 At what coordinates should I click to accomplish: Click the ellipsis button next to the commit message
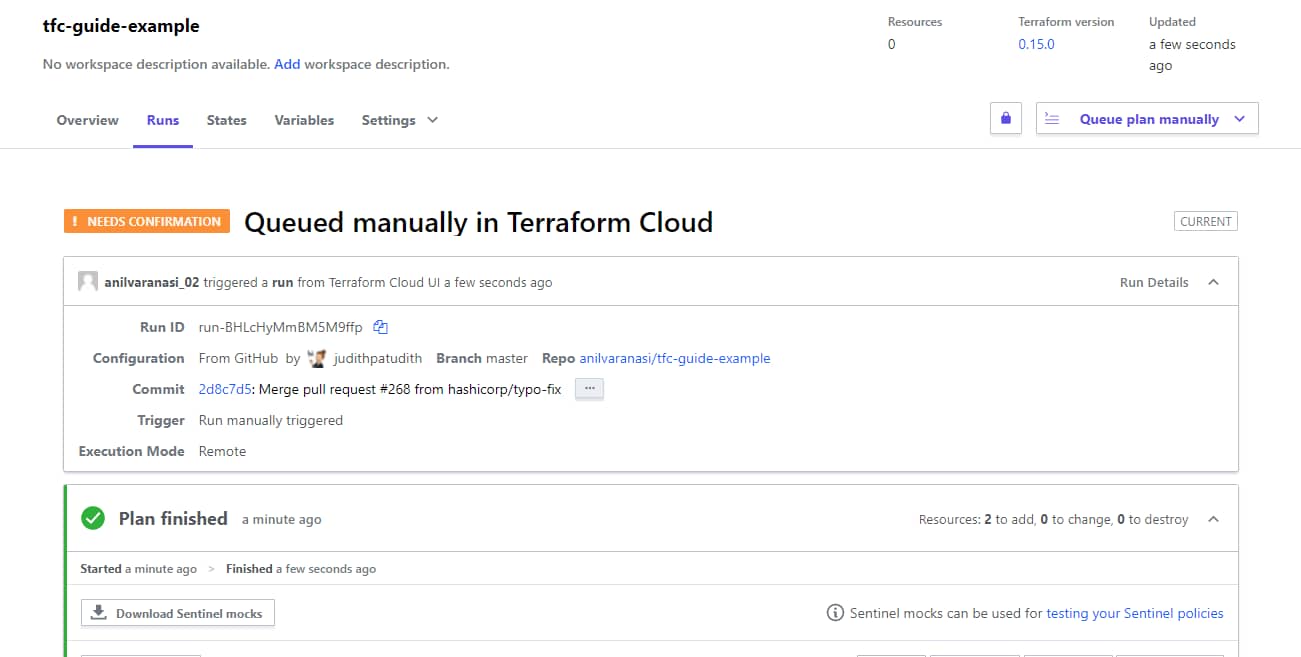(589, 389)
